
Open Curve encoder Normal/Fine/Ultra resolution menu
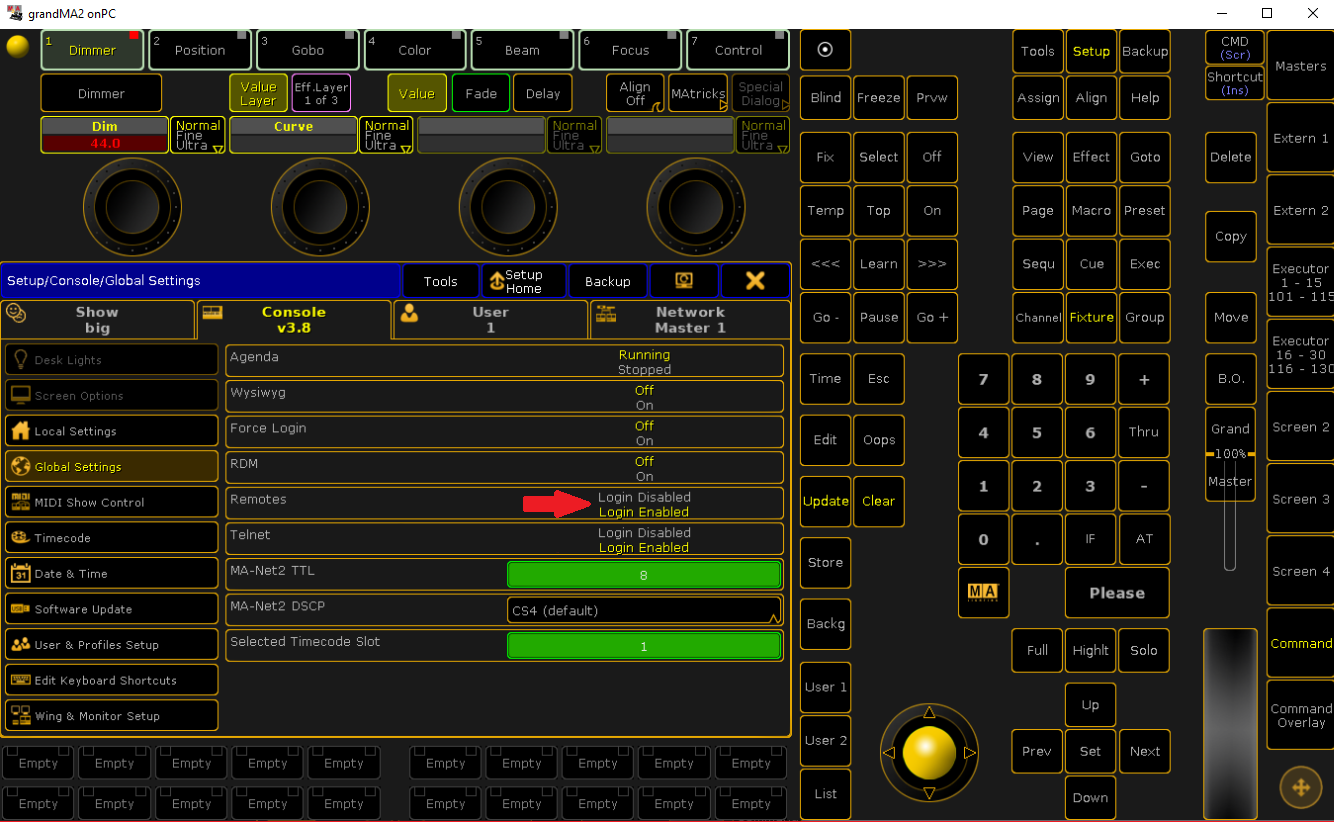pyautogui.click(x=386, y=135)
